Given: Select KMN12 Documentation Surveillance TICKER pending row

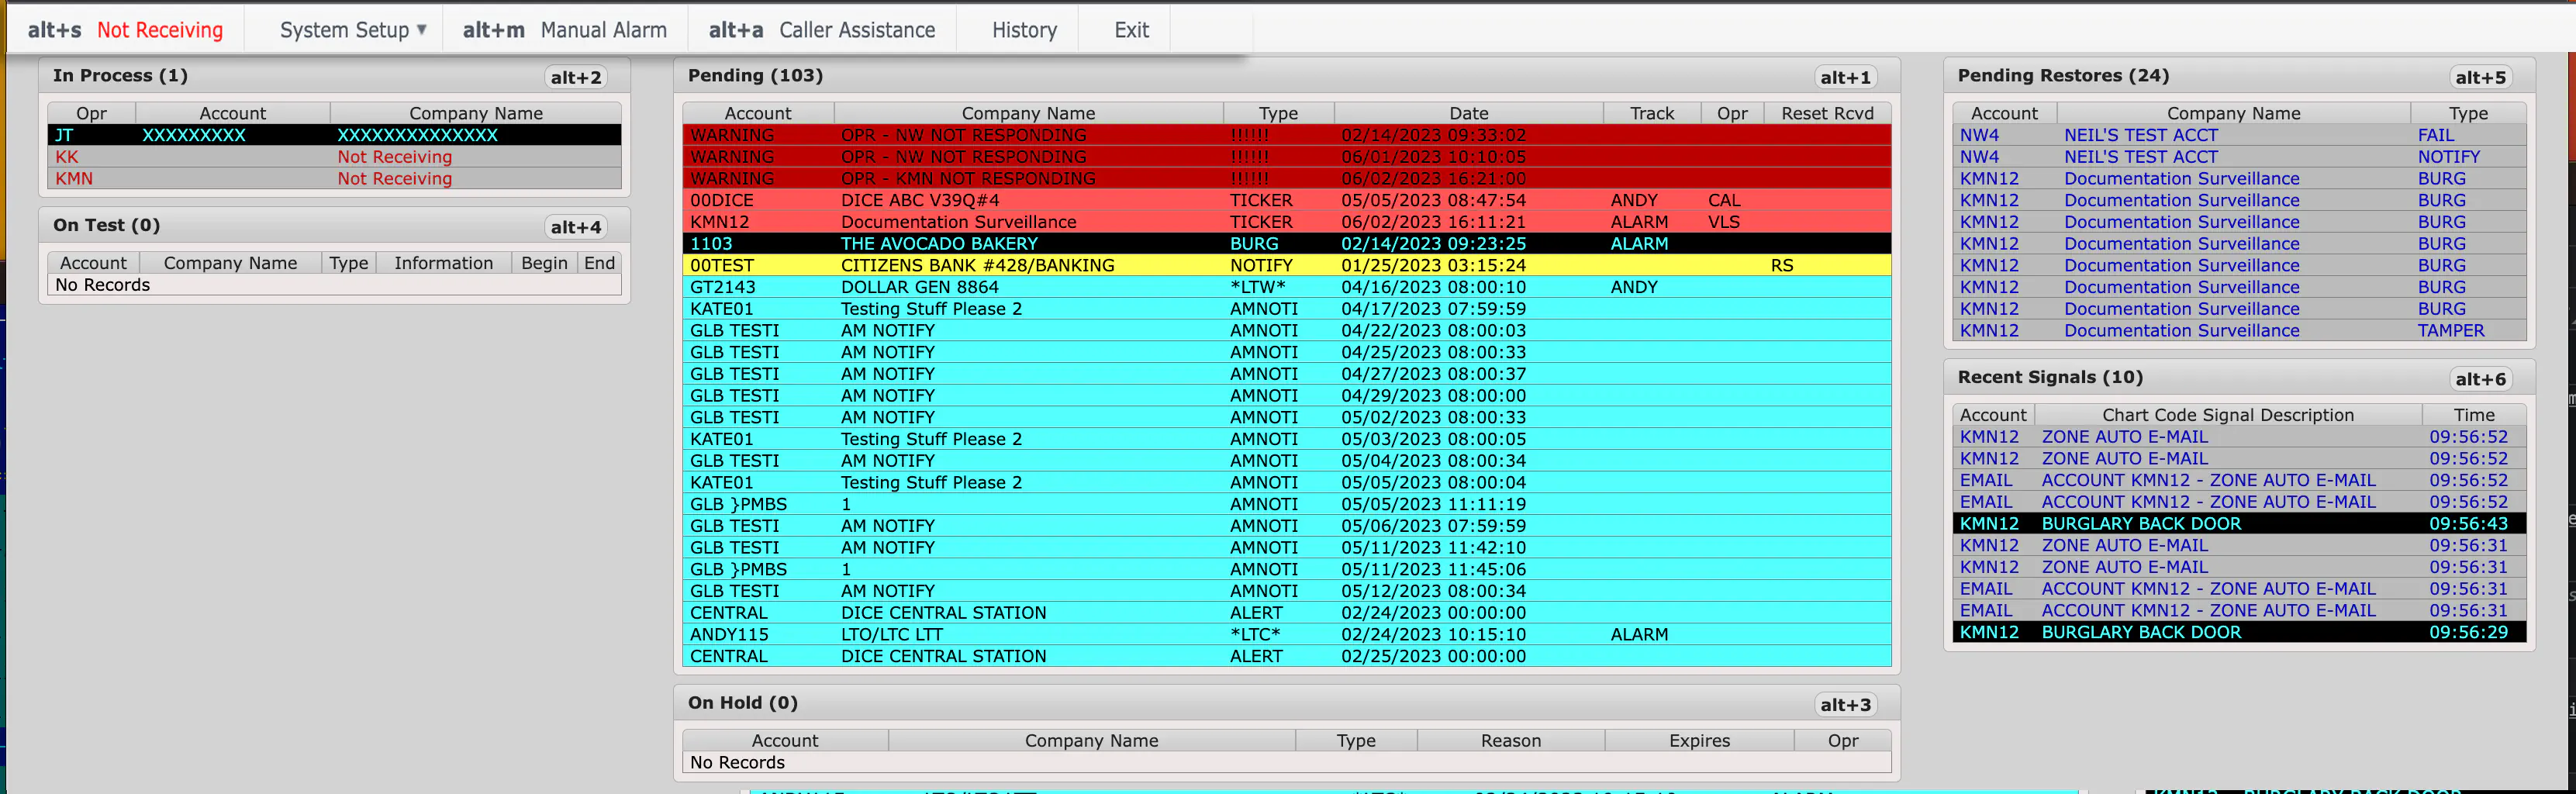Looking at the screenshot, I should [x=1287, y=222].
